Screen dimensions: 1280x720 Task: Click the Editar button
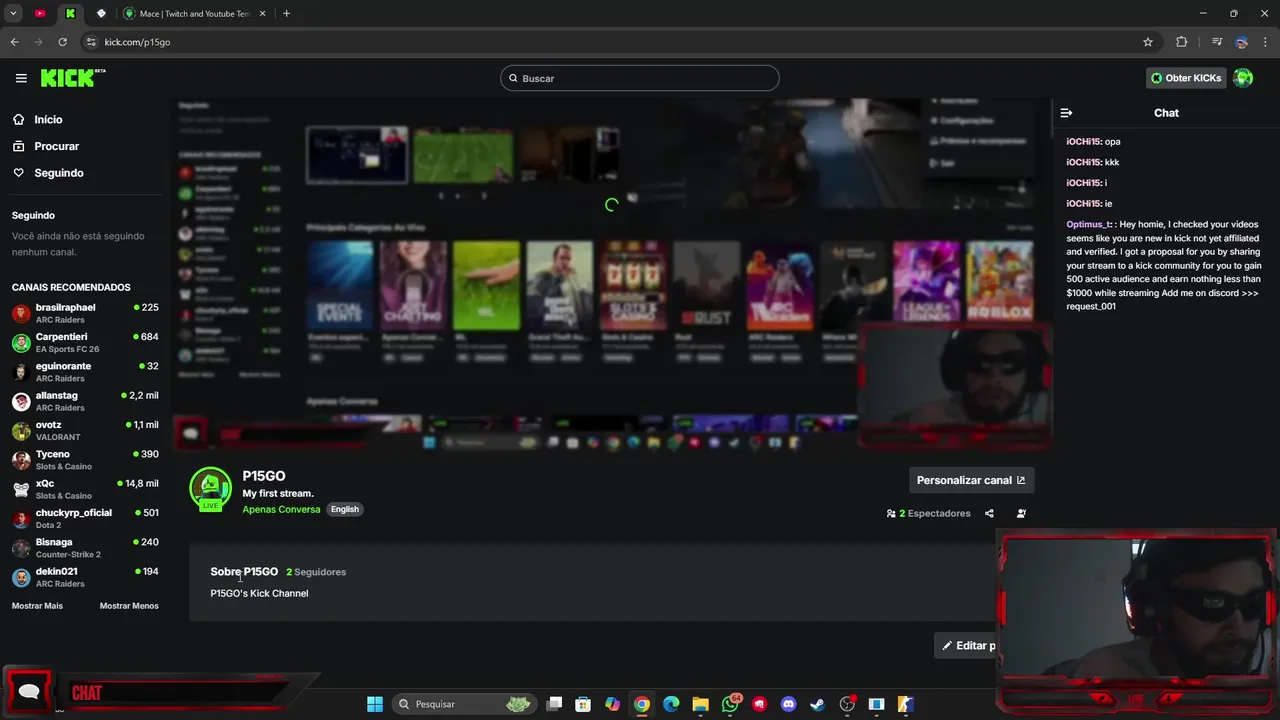pos(968,645)
